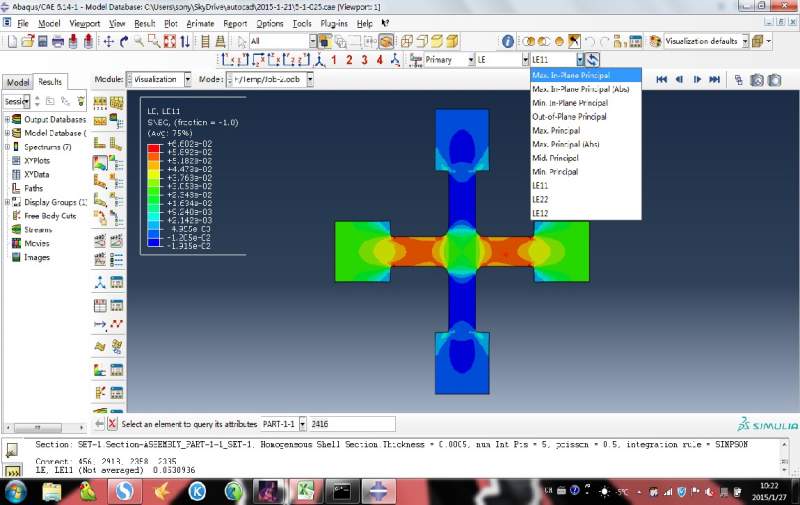800x505 pixels.
Task: Click the Next frame playback arrow
Action: click(x=696, y=79)
